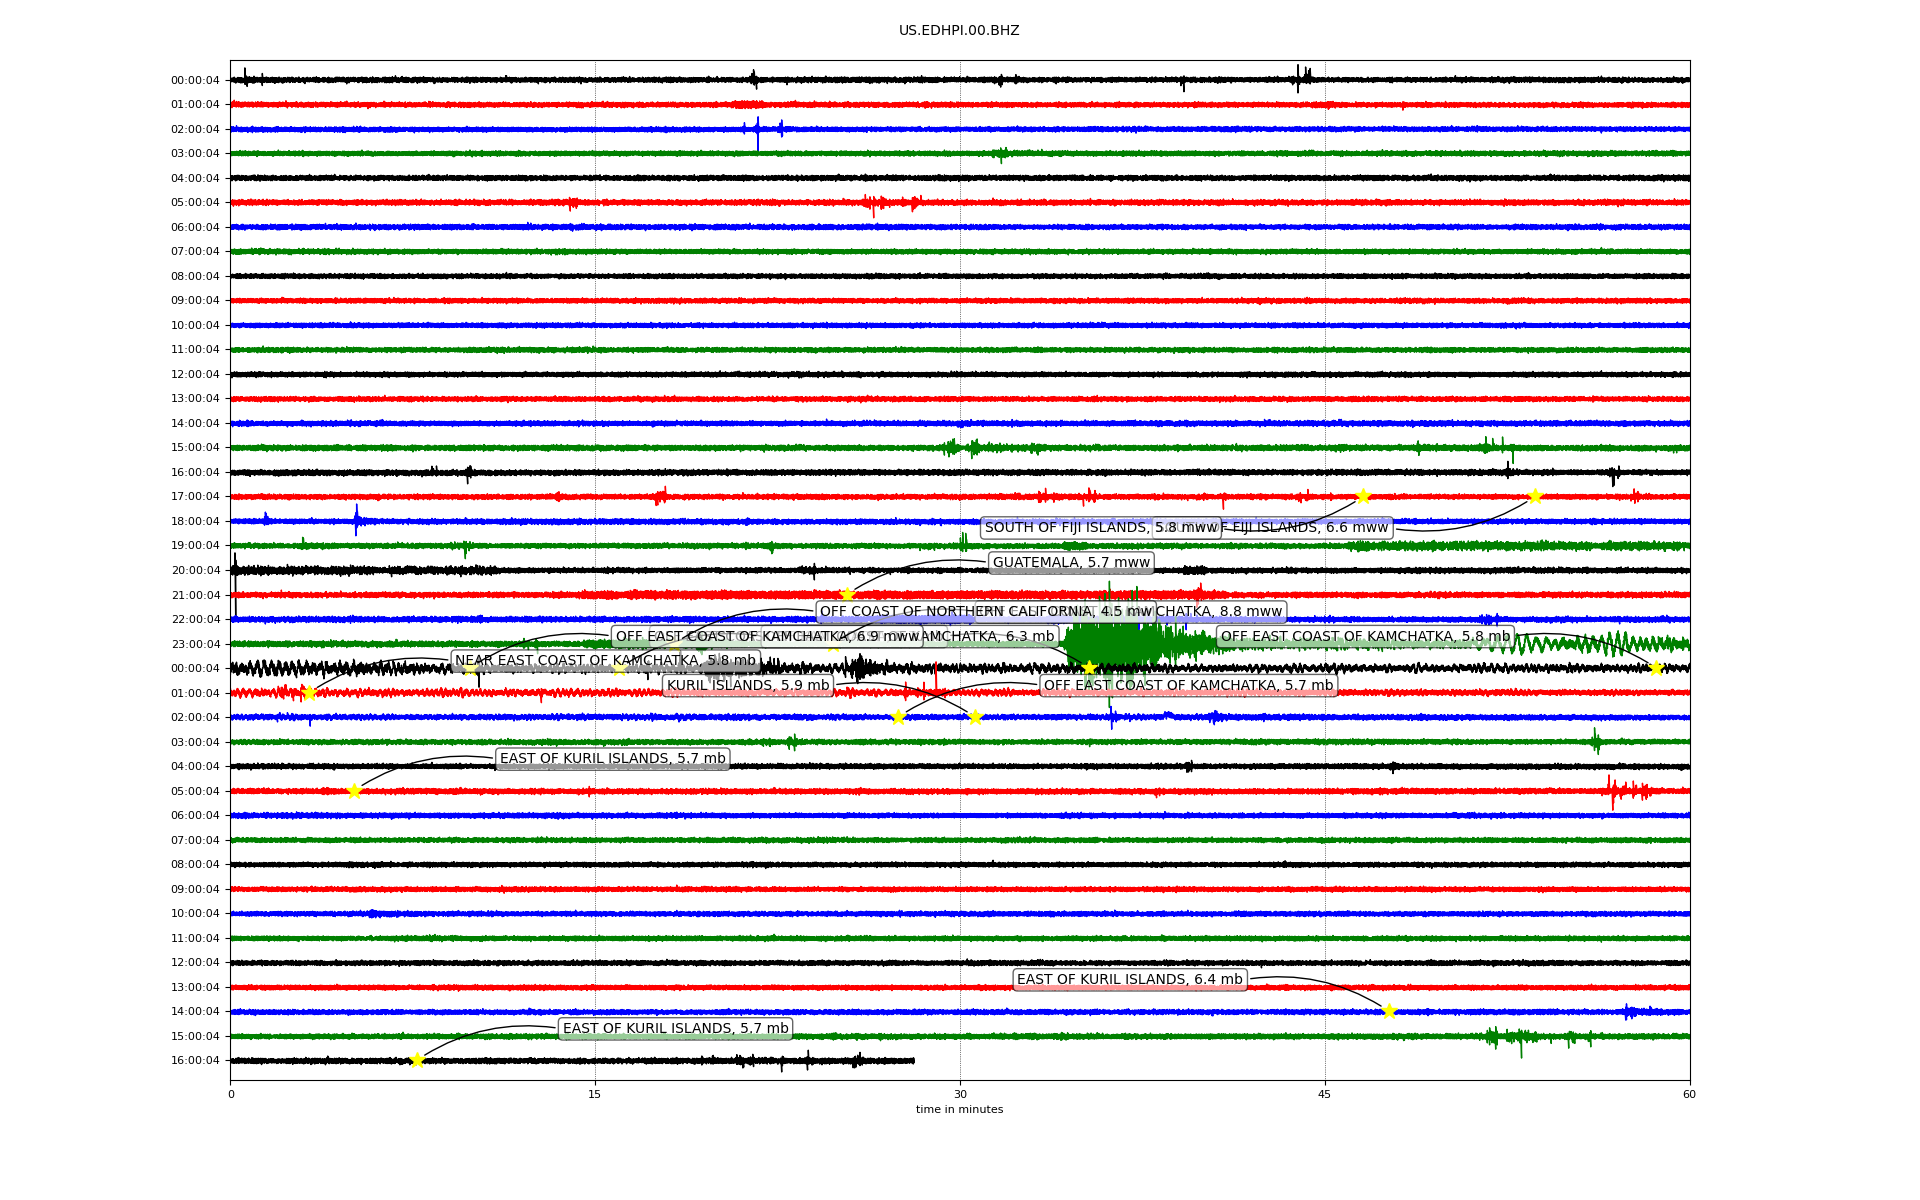Click the star linked to SOUTH OF FIJI ISLANDS, 5.8 mww
Screen dimensions: 1920x1200
(1363, 497)
